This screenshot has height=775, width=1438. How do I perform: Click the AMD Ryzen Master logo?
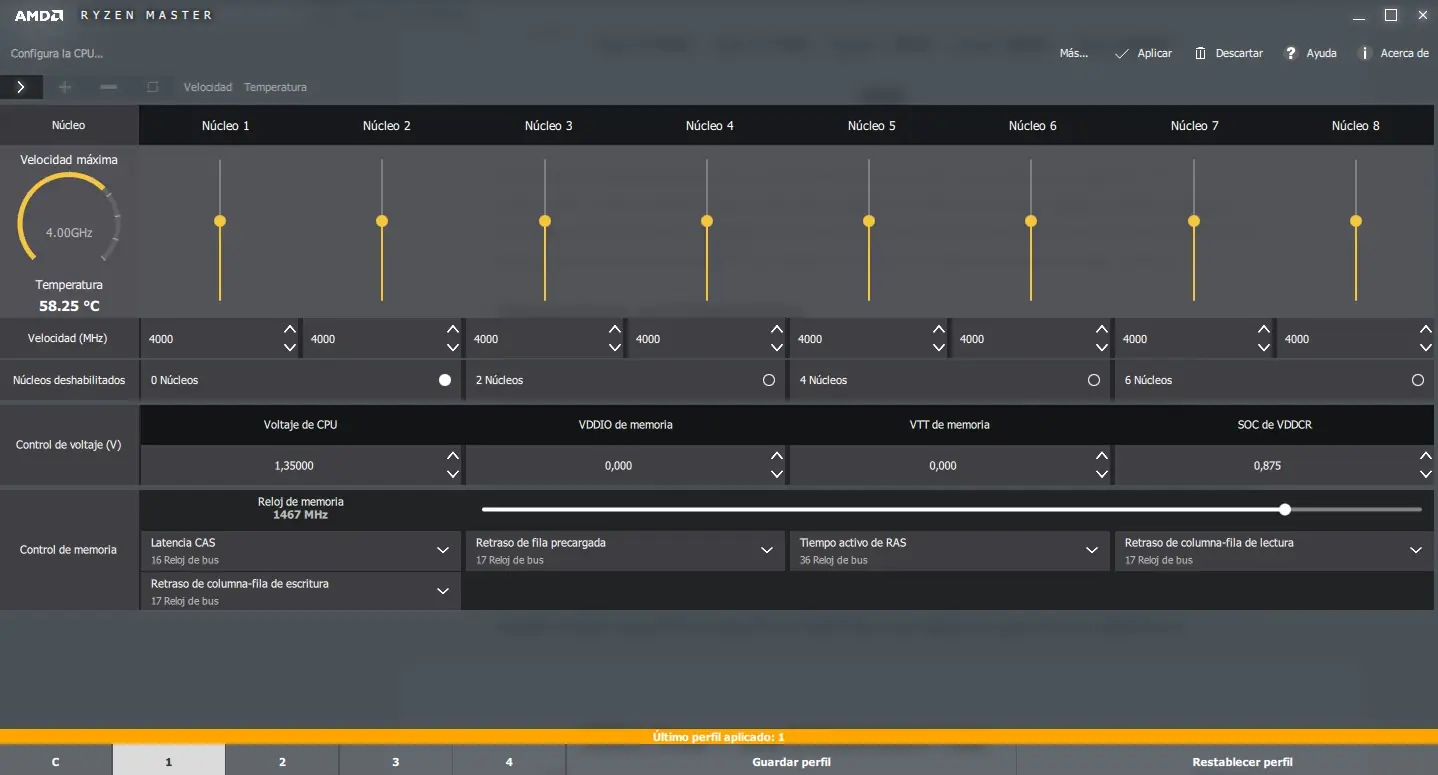[113, 15]
